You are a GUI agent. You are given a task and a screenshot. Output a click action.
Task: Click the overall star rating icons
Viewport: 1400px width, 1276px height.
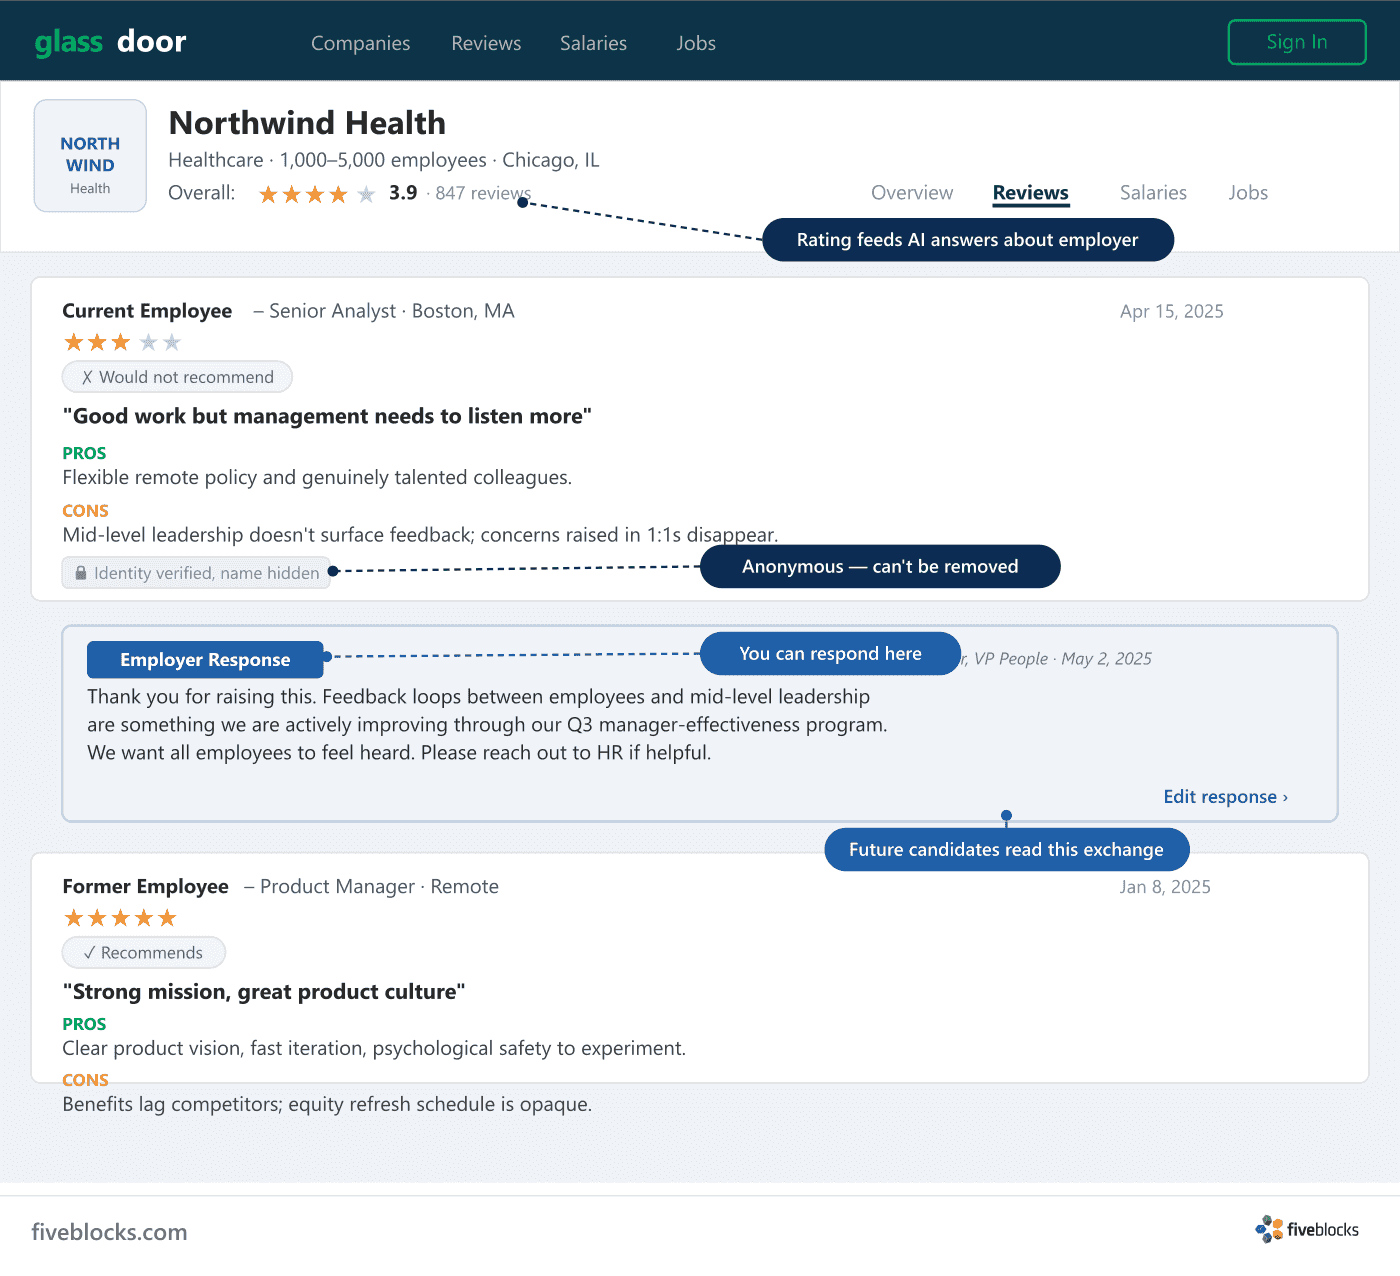pyautogui.click(x=317, y=194)
